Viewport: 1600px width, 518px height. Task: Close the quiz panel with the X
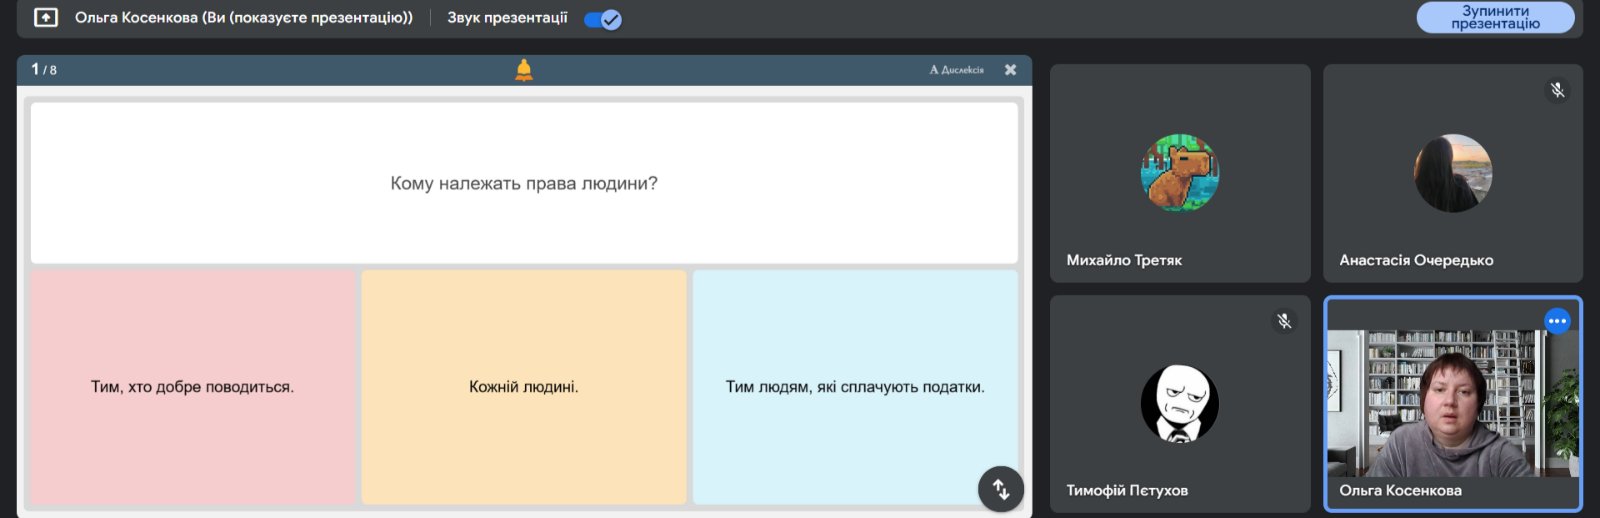(x=1011, y=70)
